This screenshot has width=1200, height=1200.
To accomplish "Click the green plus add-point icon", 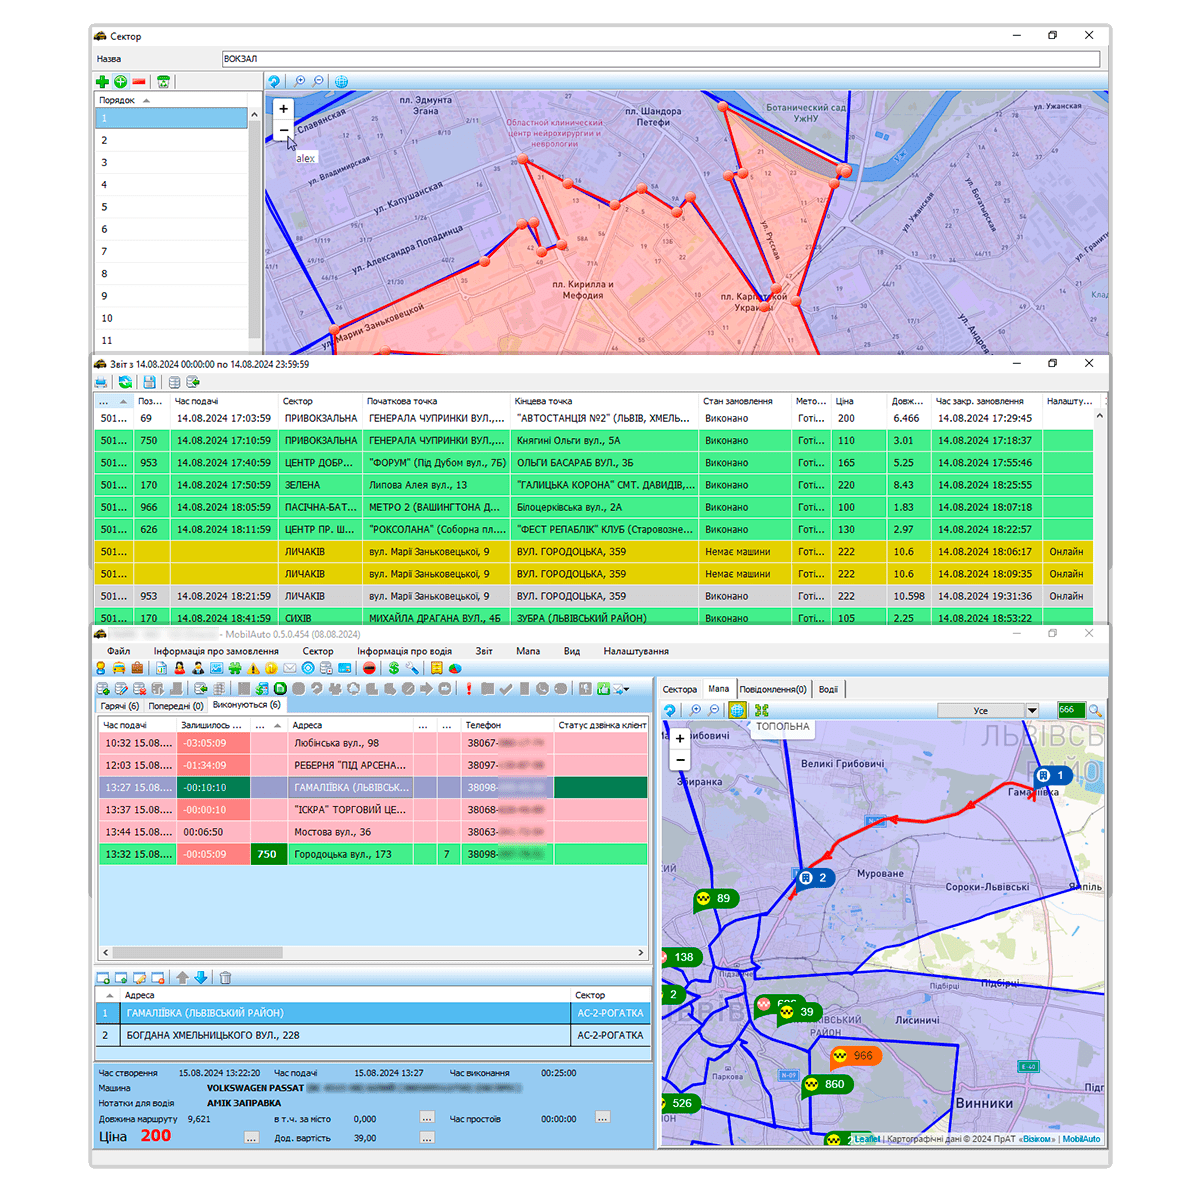I will pyautogui.click(x=102, y=82).
